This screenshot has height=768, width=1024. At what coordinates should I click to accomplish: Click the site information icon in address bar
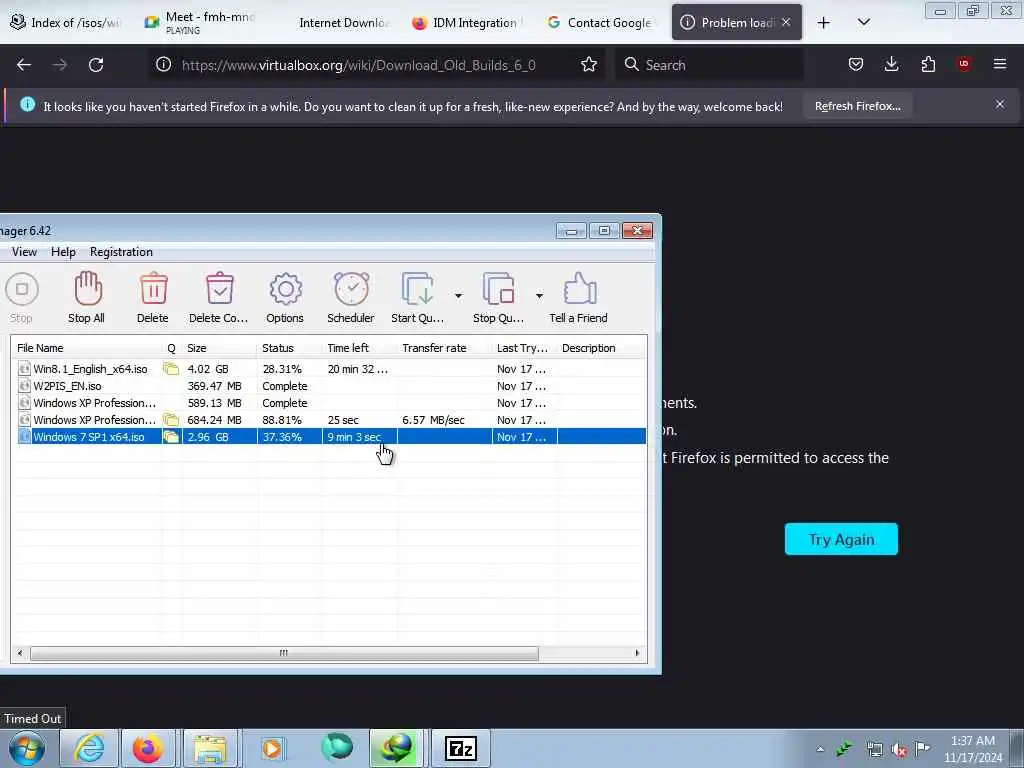click(164, 65)
